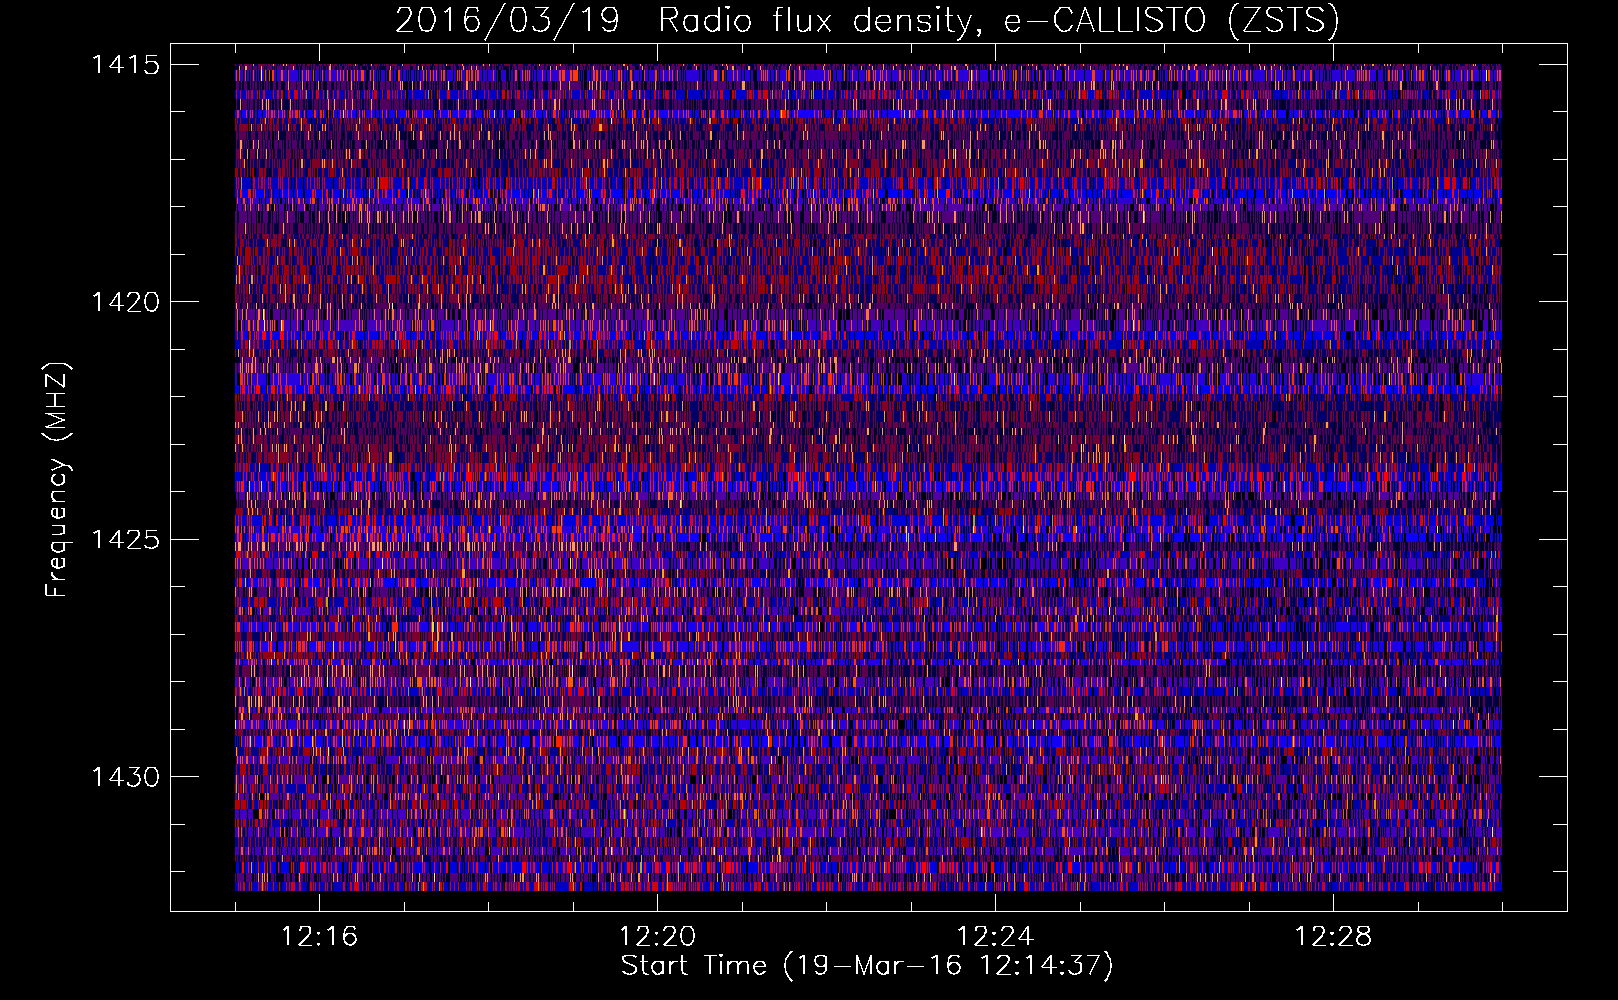Click the 12:16 time axis label
Screen dimensions: 1618x1000
(319, 937)
